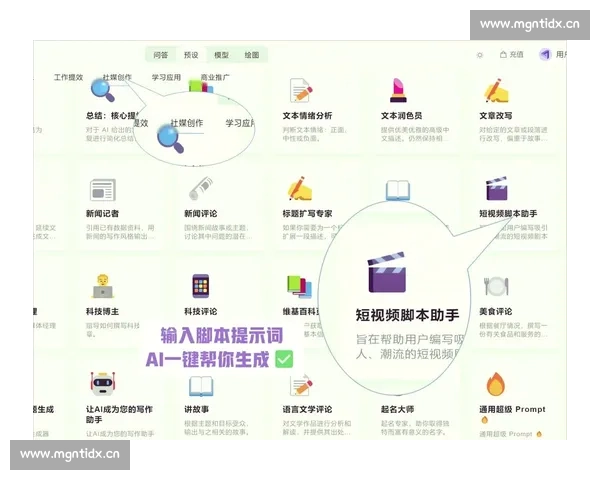This screenshot has width=600, height=480.
Task: Click the description text under 新闻记者
Action: [120, 232]
